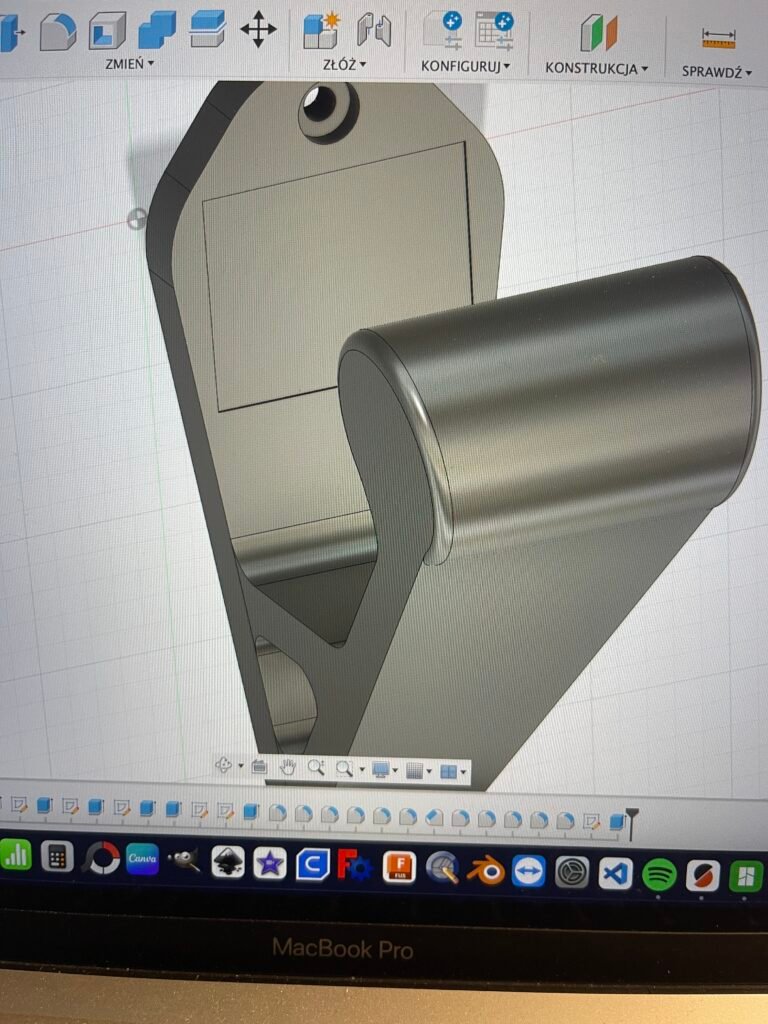
Task: Open Blender from the macOS dock
Action: pyautogui.click(x=485, y=870)
